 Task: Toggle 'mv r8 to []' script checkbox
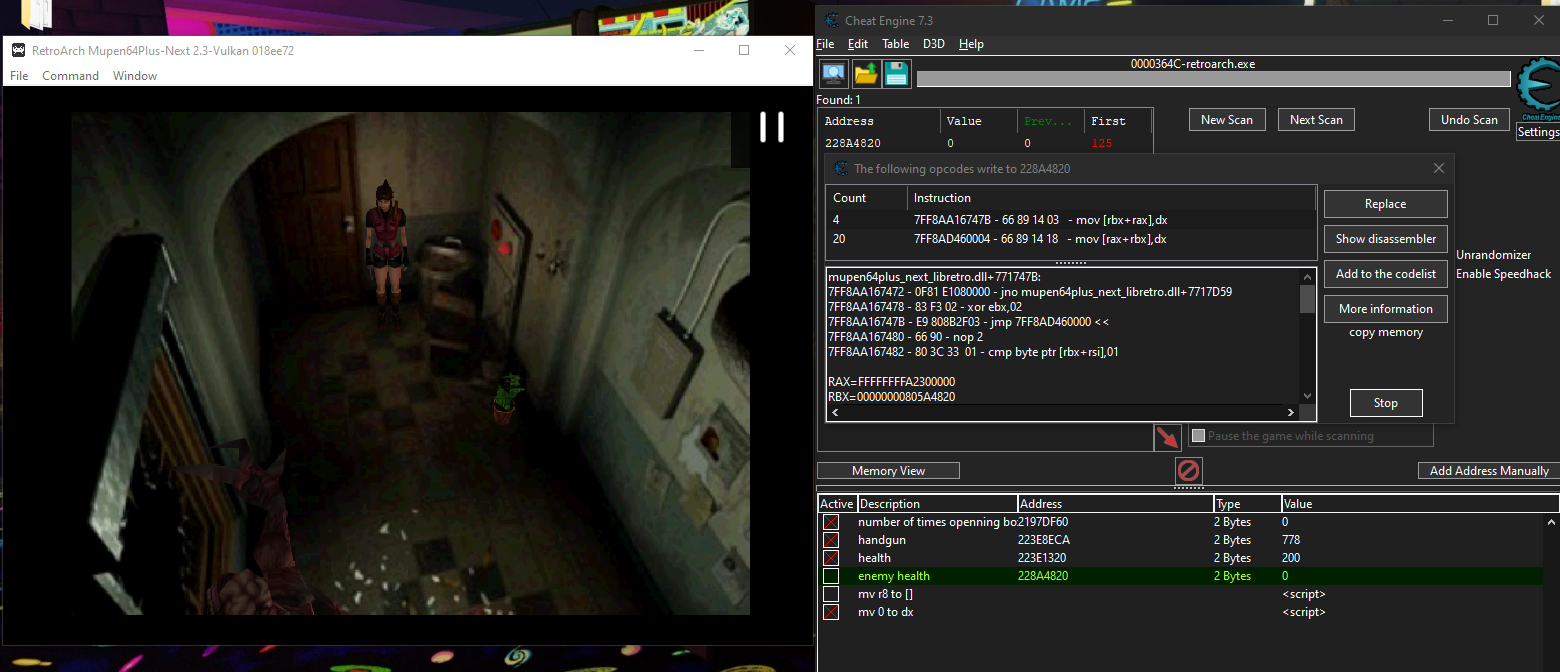coord(831,594)
